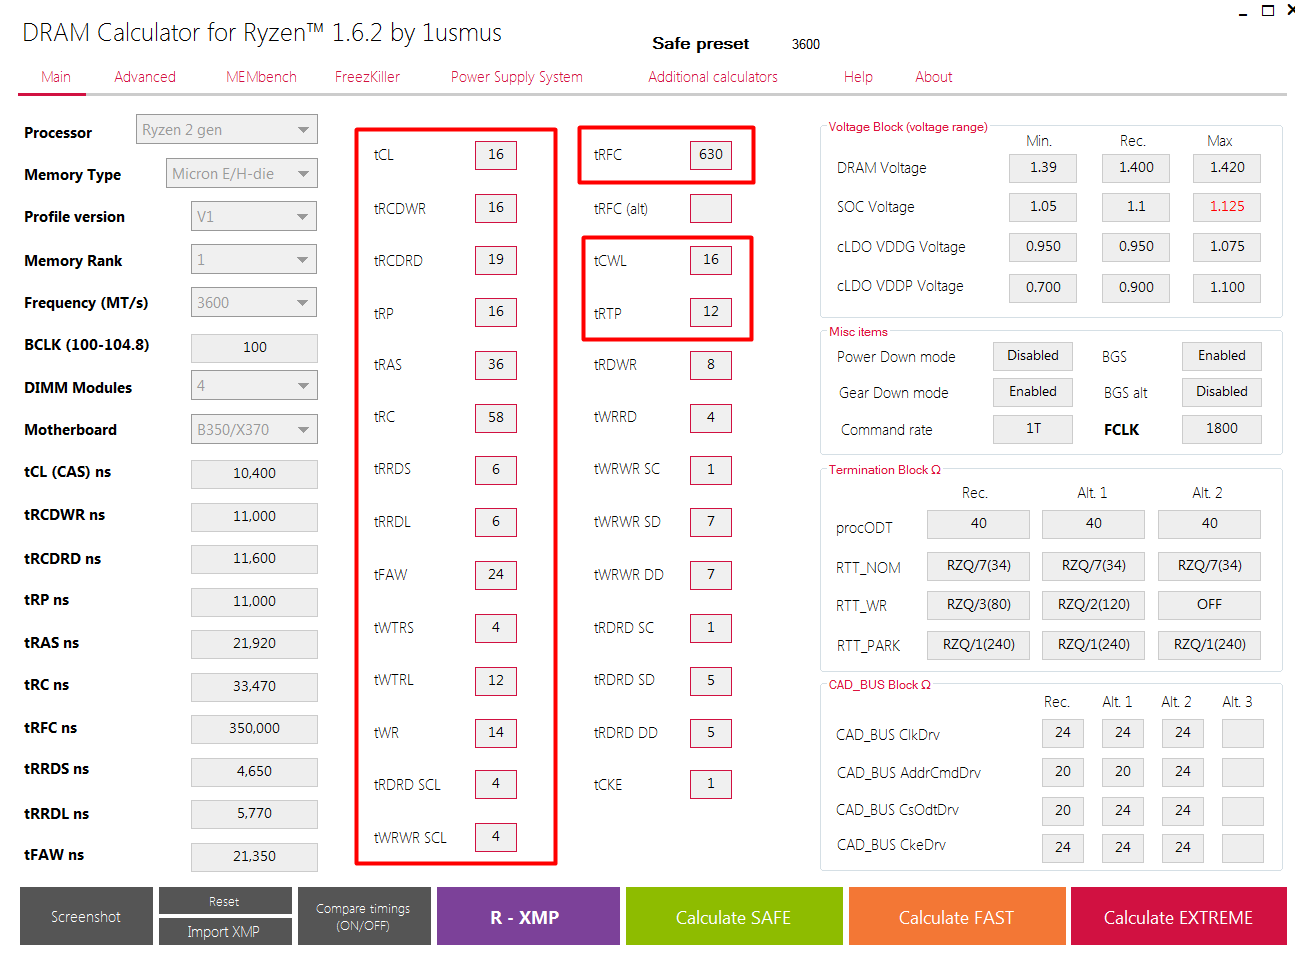The height and width of the screenshot is (958, 1295).
Task: Show the About tab
Action: [x=934, y=77]
